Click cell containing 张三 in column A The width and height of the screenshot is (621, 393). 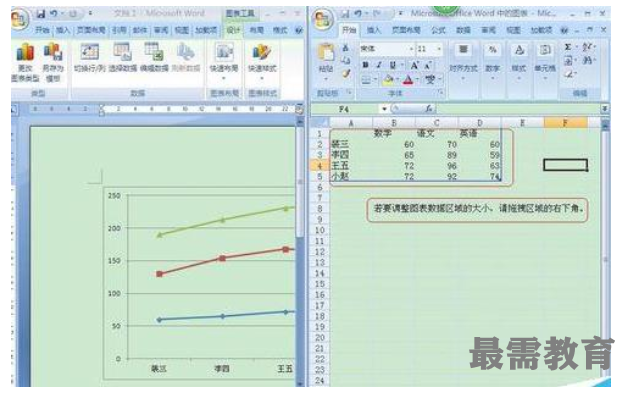click(x=351, y=144)
